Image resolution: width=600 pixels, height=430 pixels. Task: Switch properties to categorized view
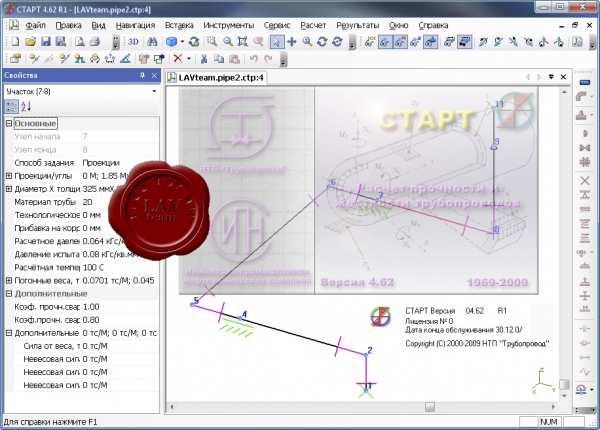click(x=11, y=106)
